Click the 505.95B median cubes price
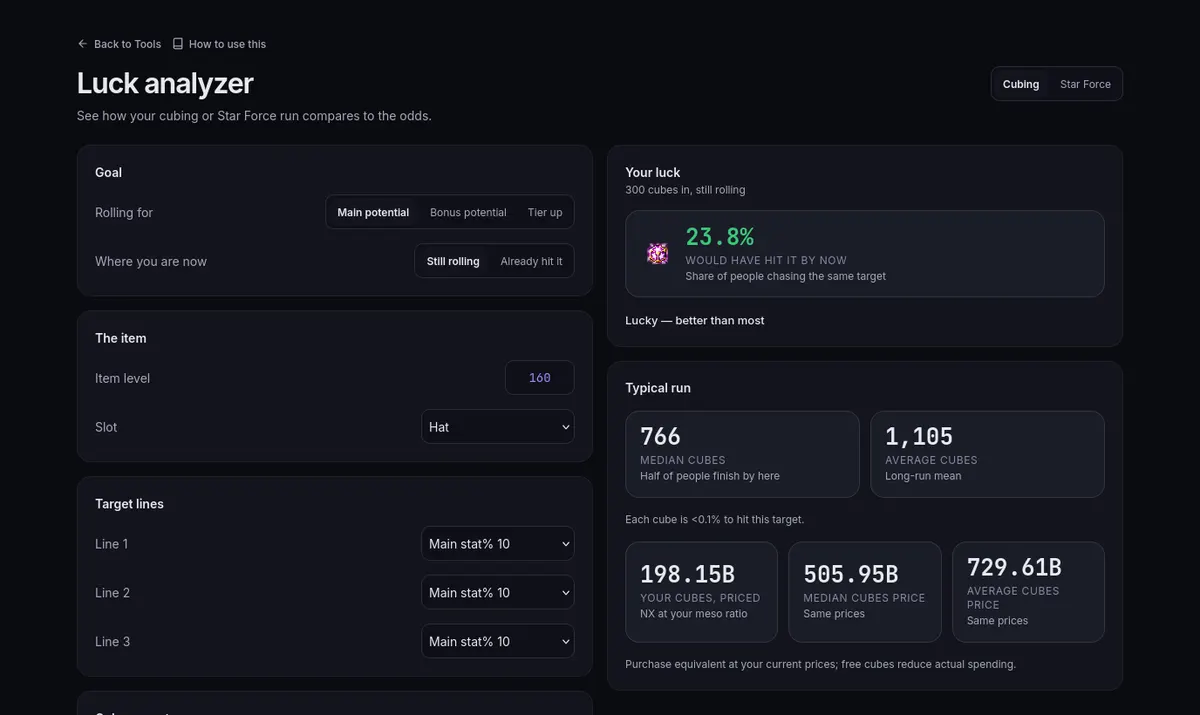The height and width of the screenshot is (715, 1200). click(851, 574)
